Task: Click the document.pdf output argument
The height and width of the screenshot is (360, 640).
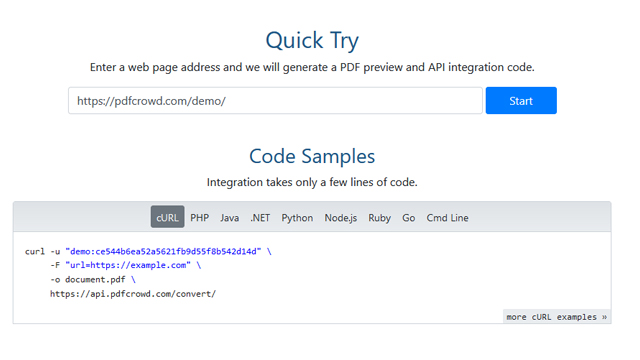Action: point(95,280)
